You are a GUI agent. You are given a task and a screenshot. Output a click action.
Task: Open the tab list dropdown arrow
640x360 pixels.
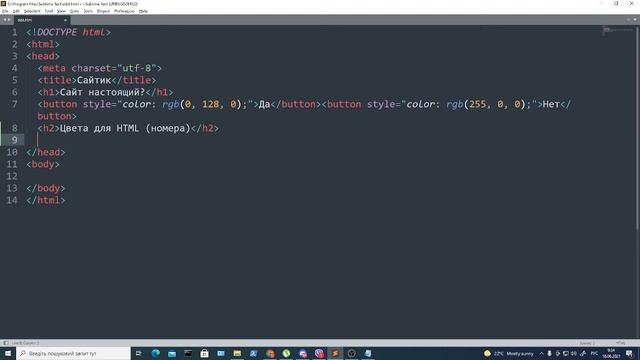click(x=635, y=20)
